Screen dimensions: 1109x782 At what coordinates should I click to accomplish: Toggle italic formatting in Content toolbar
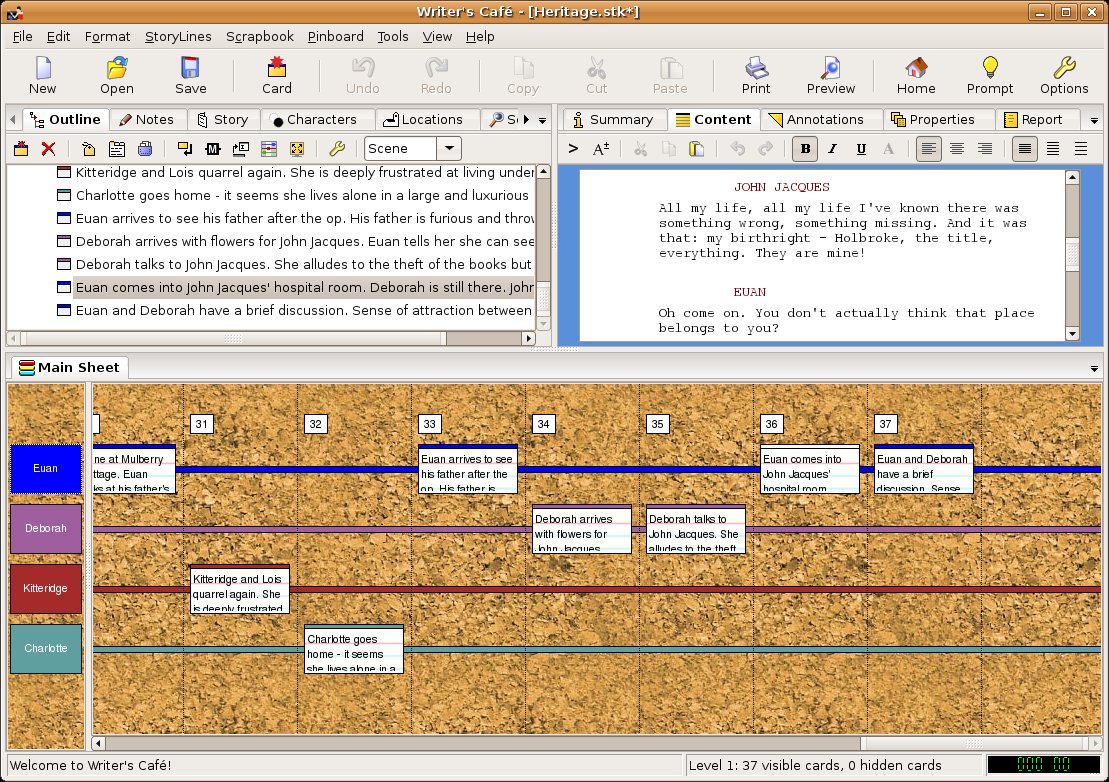click(x=832, y=148)
